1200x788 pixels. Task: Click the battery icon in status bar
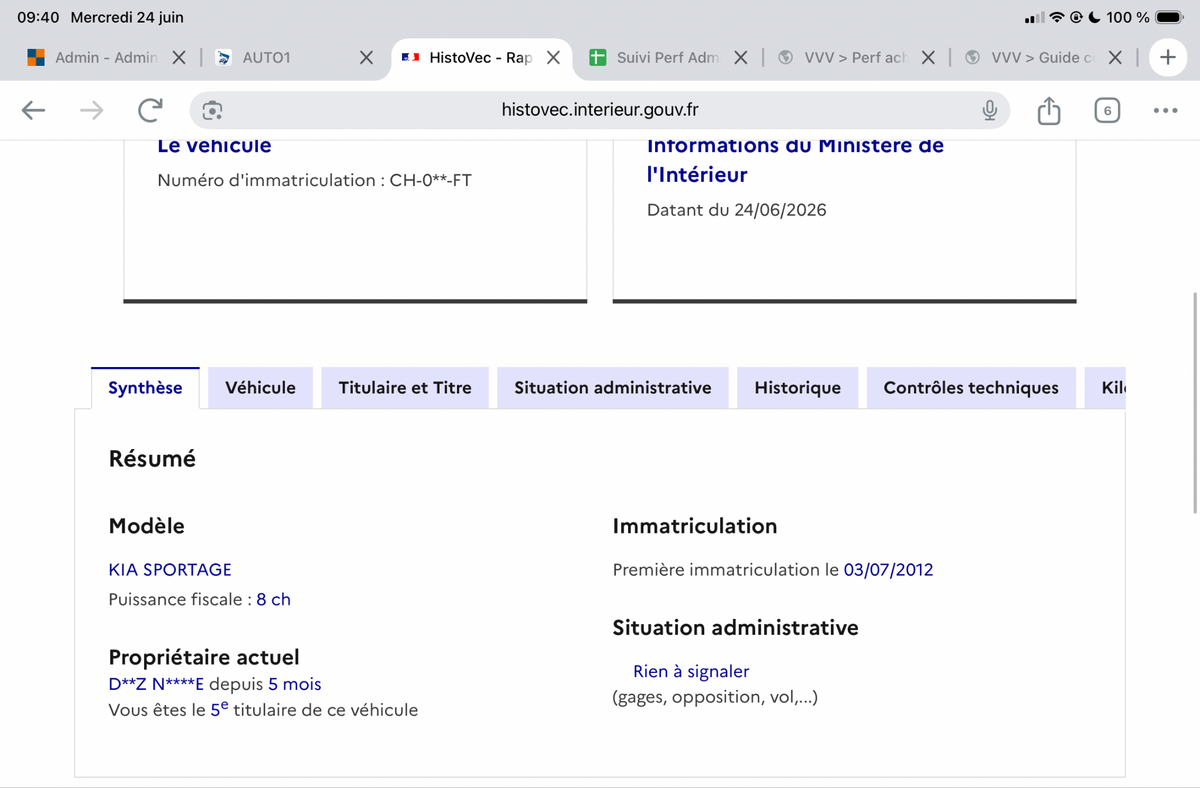[x=1169, y=17]
